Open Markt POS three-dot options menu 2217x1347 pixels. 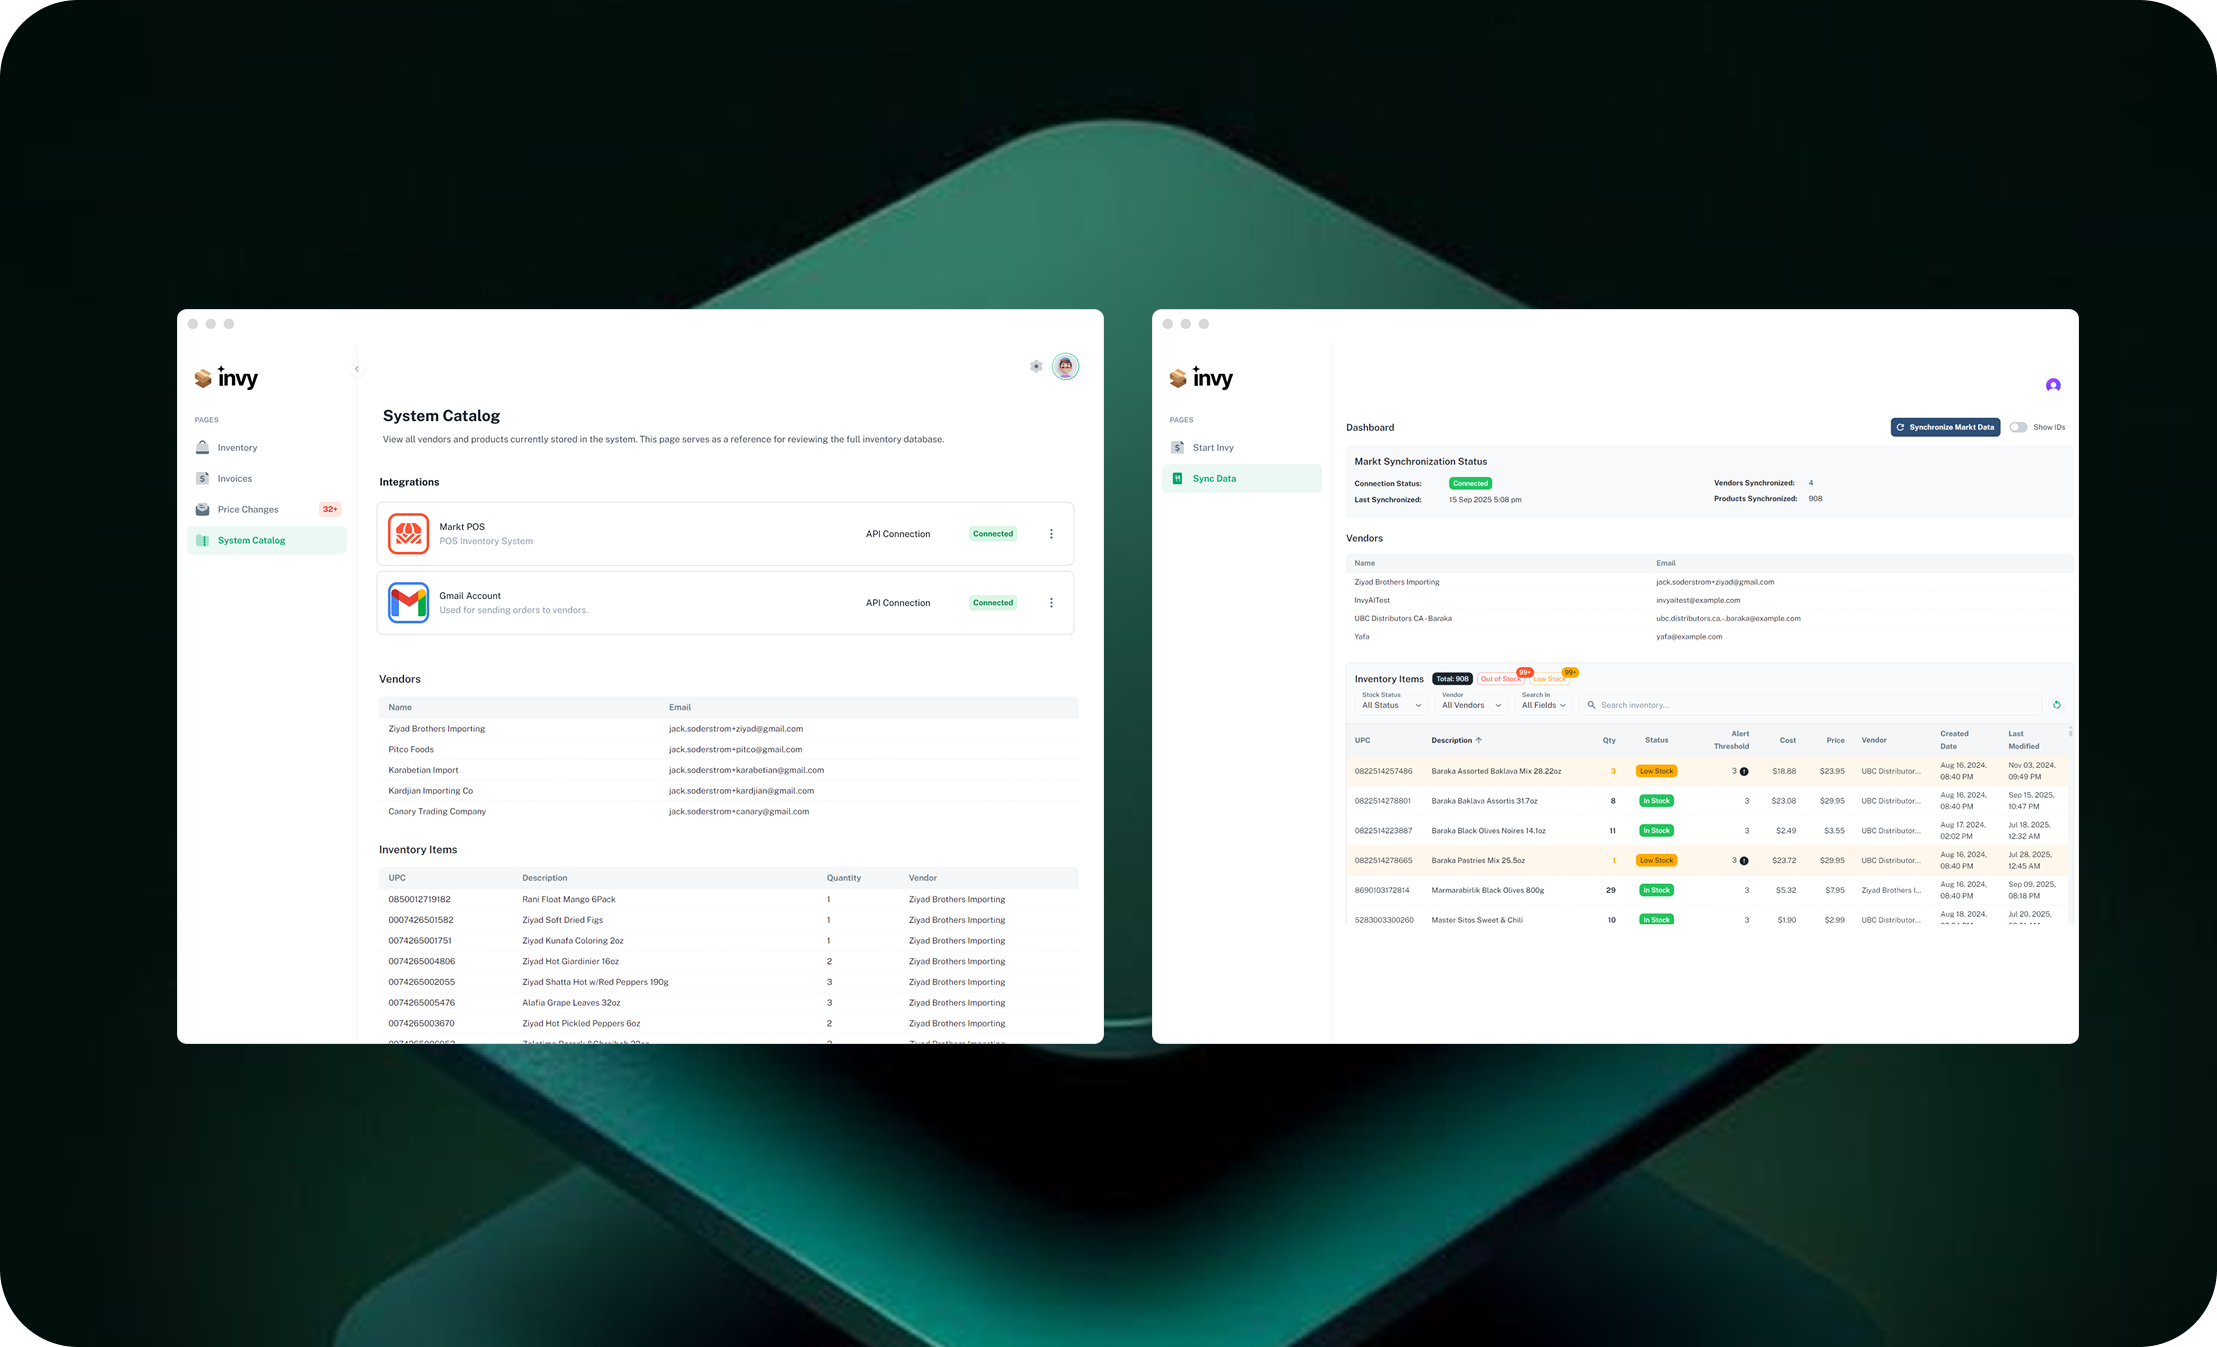1051,534
